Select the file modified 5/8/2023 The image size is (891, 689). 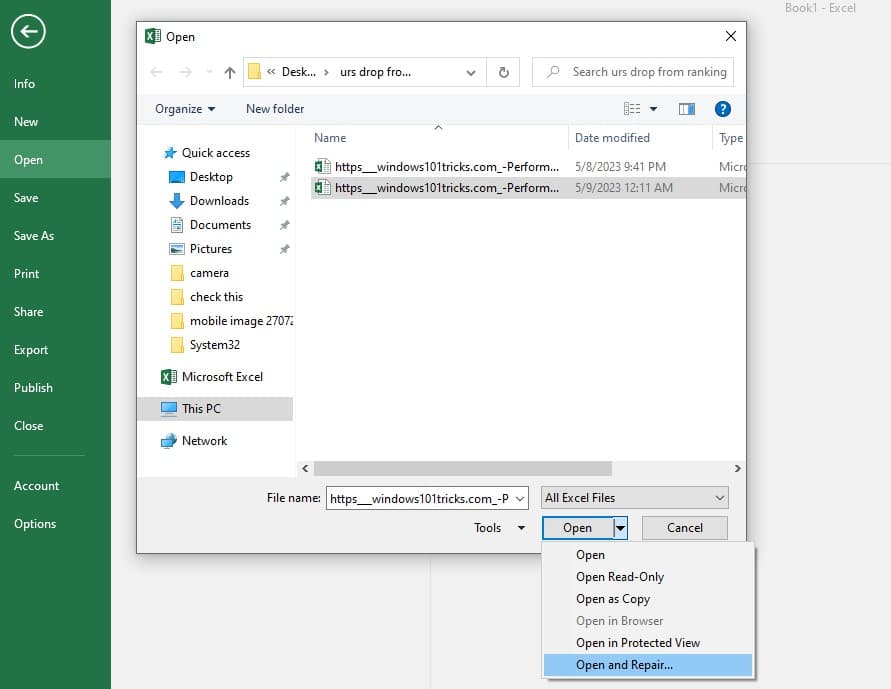click(446, 167)
